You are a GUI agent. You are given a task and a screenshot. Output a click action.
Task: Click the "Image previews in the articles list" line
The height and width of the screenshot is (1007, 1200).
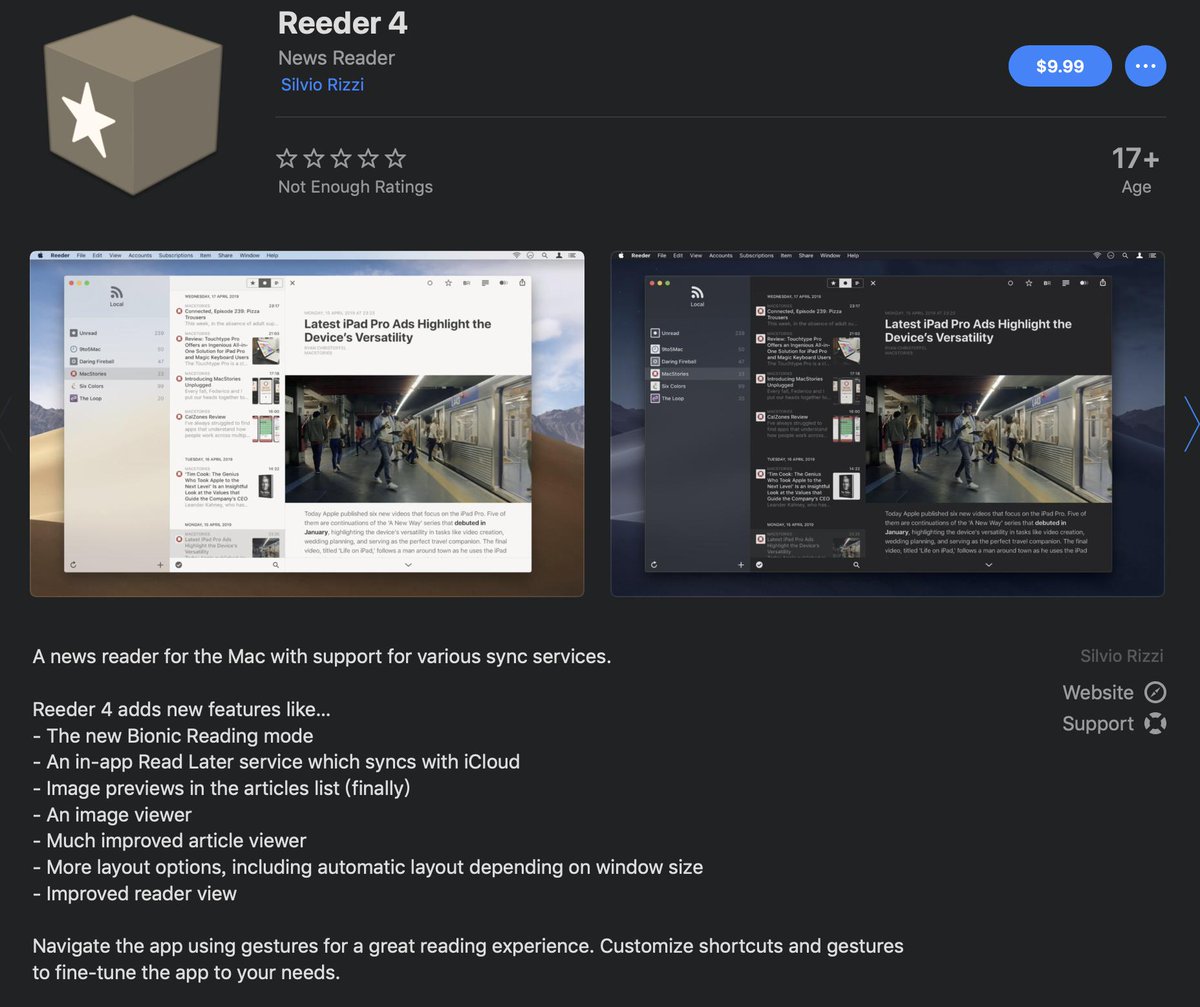(222, 788)
